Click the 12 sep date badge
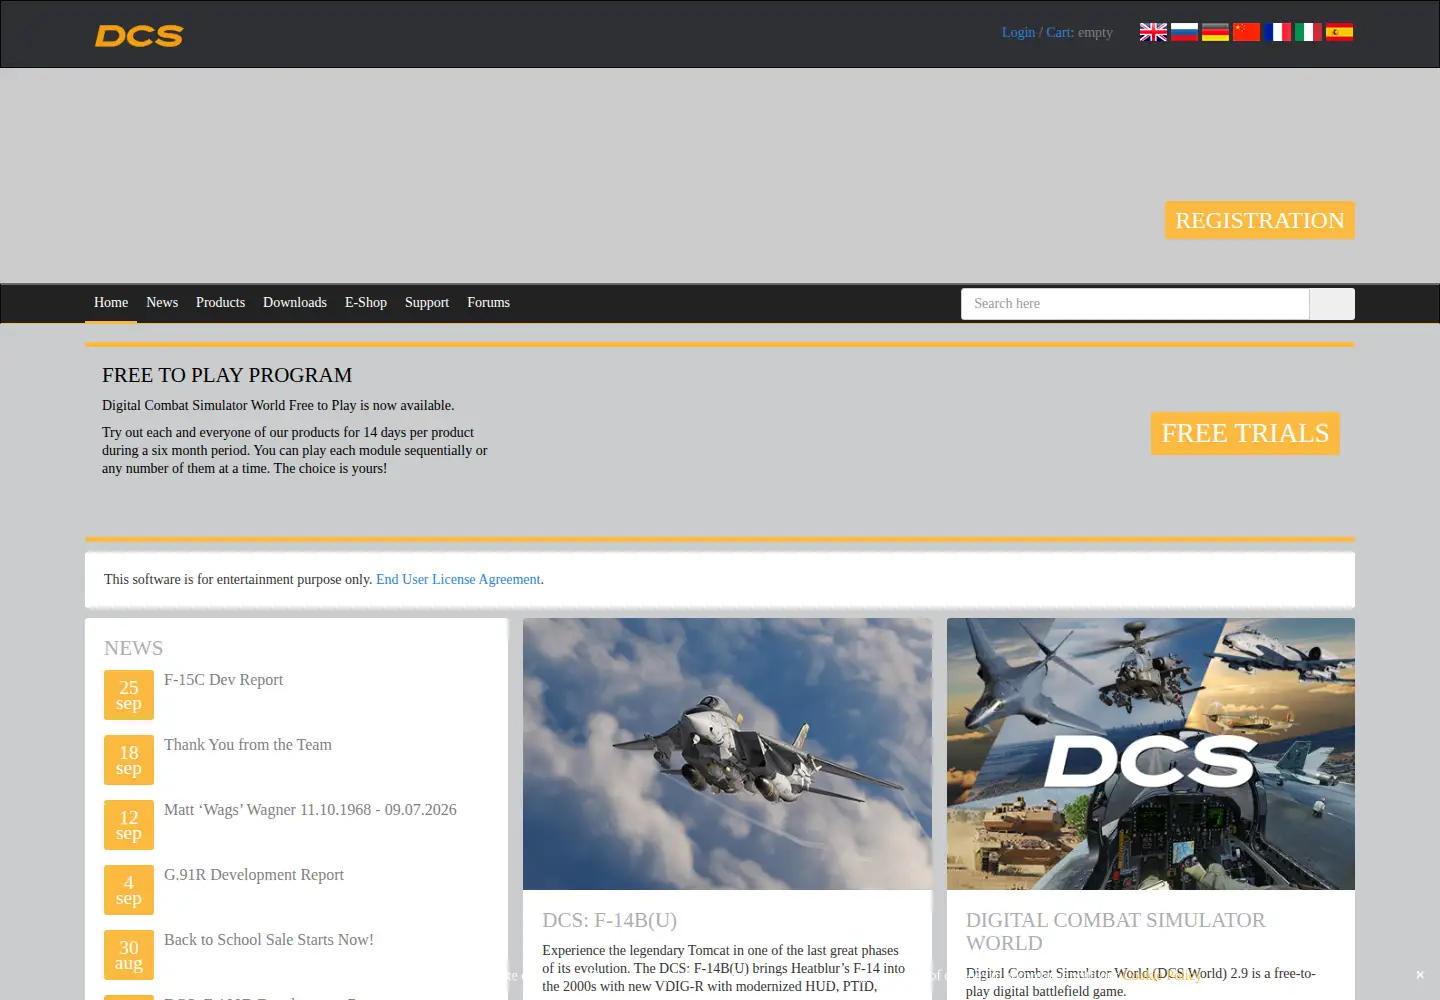The image size is (1440, 1000). click(129, 825)
